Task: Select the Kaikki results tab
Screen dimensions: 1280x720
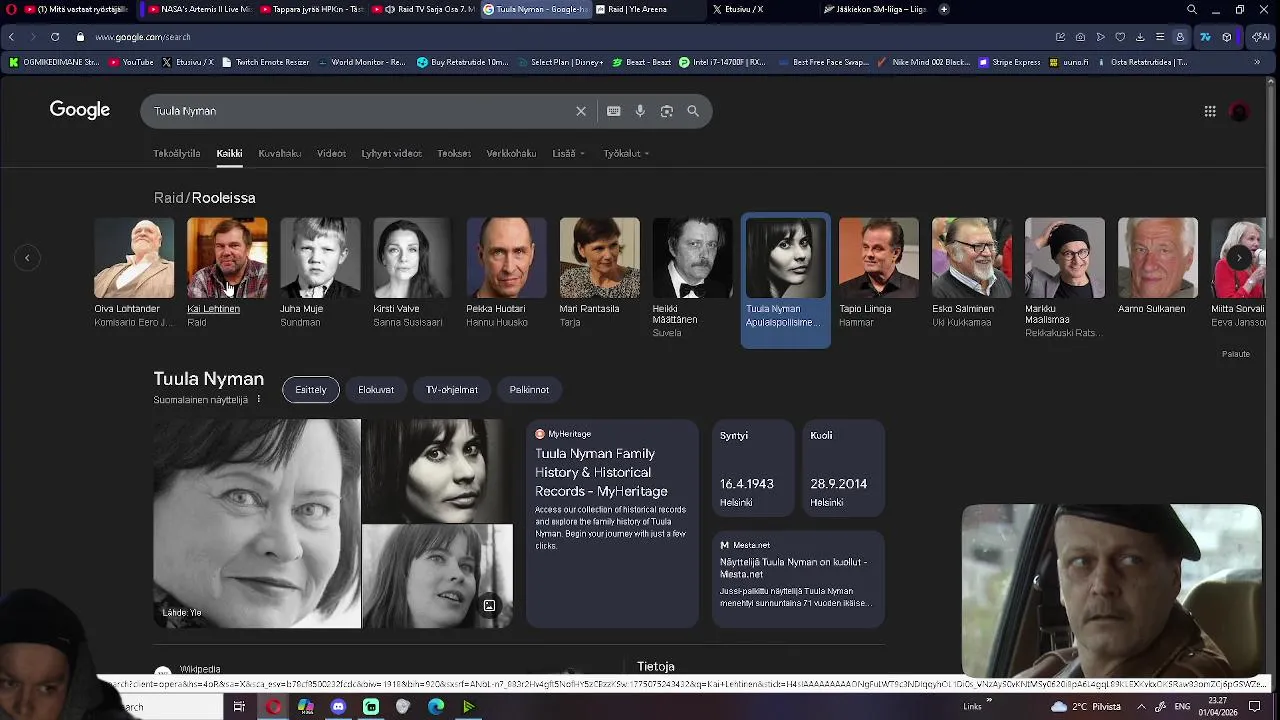Action: pyautogui.click(x=229, y=154)
